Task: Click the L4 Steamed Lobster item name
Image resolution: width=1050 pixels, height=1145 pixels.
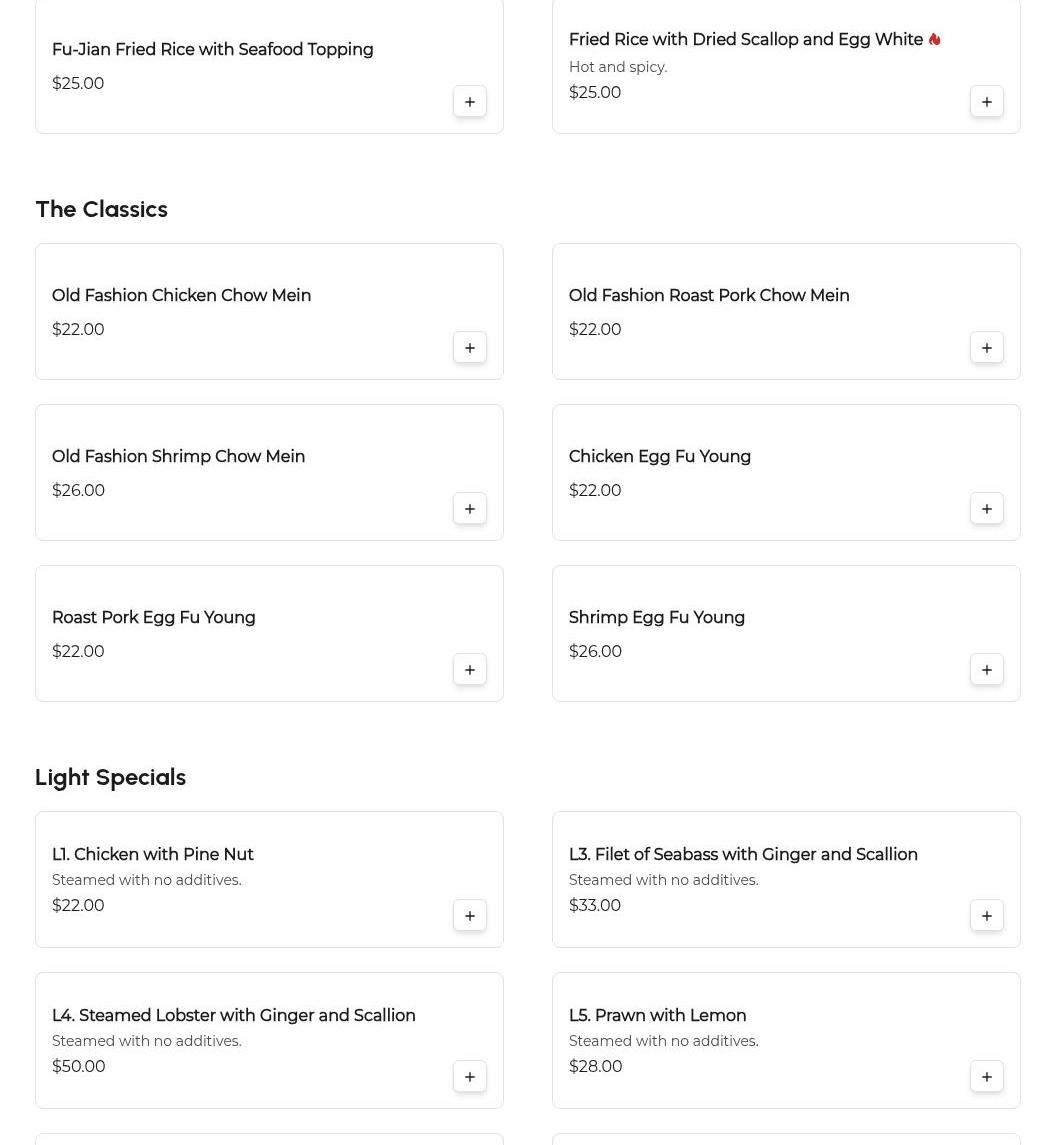Action: (x=233, y=1016)
